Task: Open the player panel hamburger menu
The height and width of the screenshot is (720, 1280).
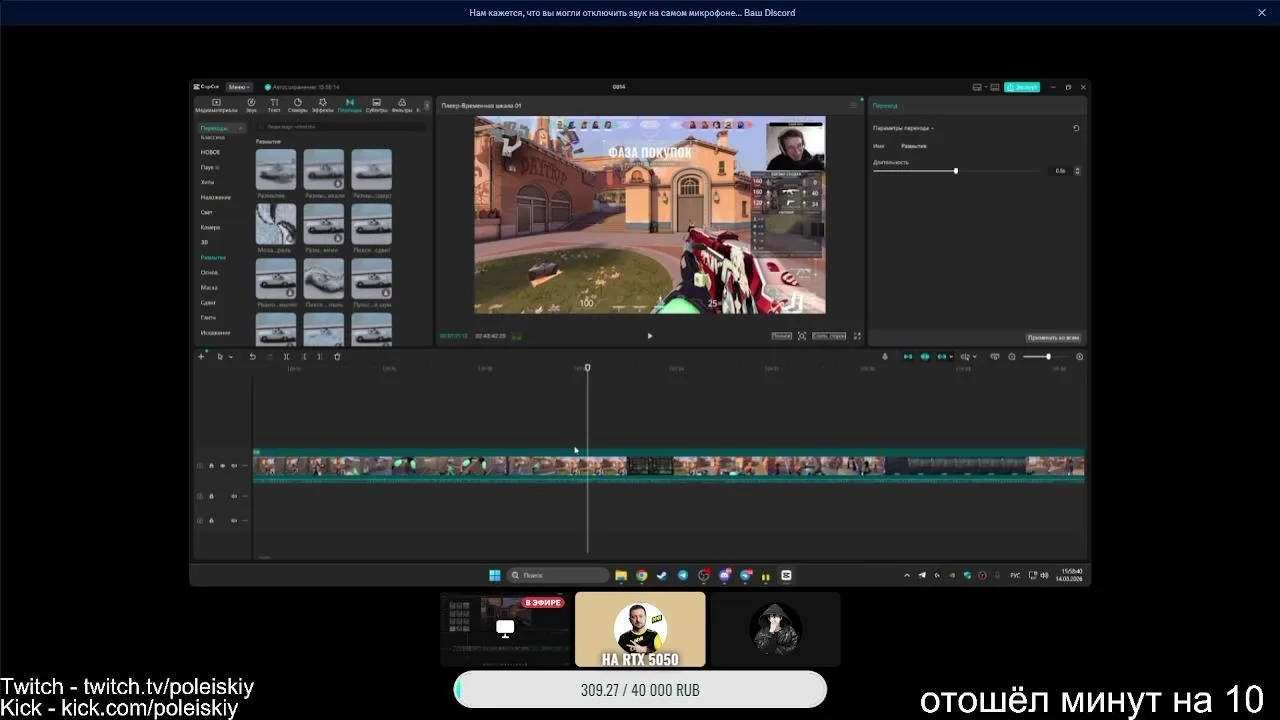Action: point(853,105)
